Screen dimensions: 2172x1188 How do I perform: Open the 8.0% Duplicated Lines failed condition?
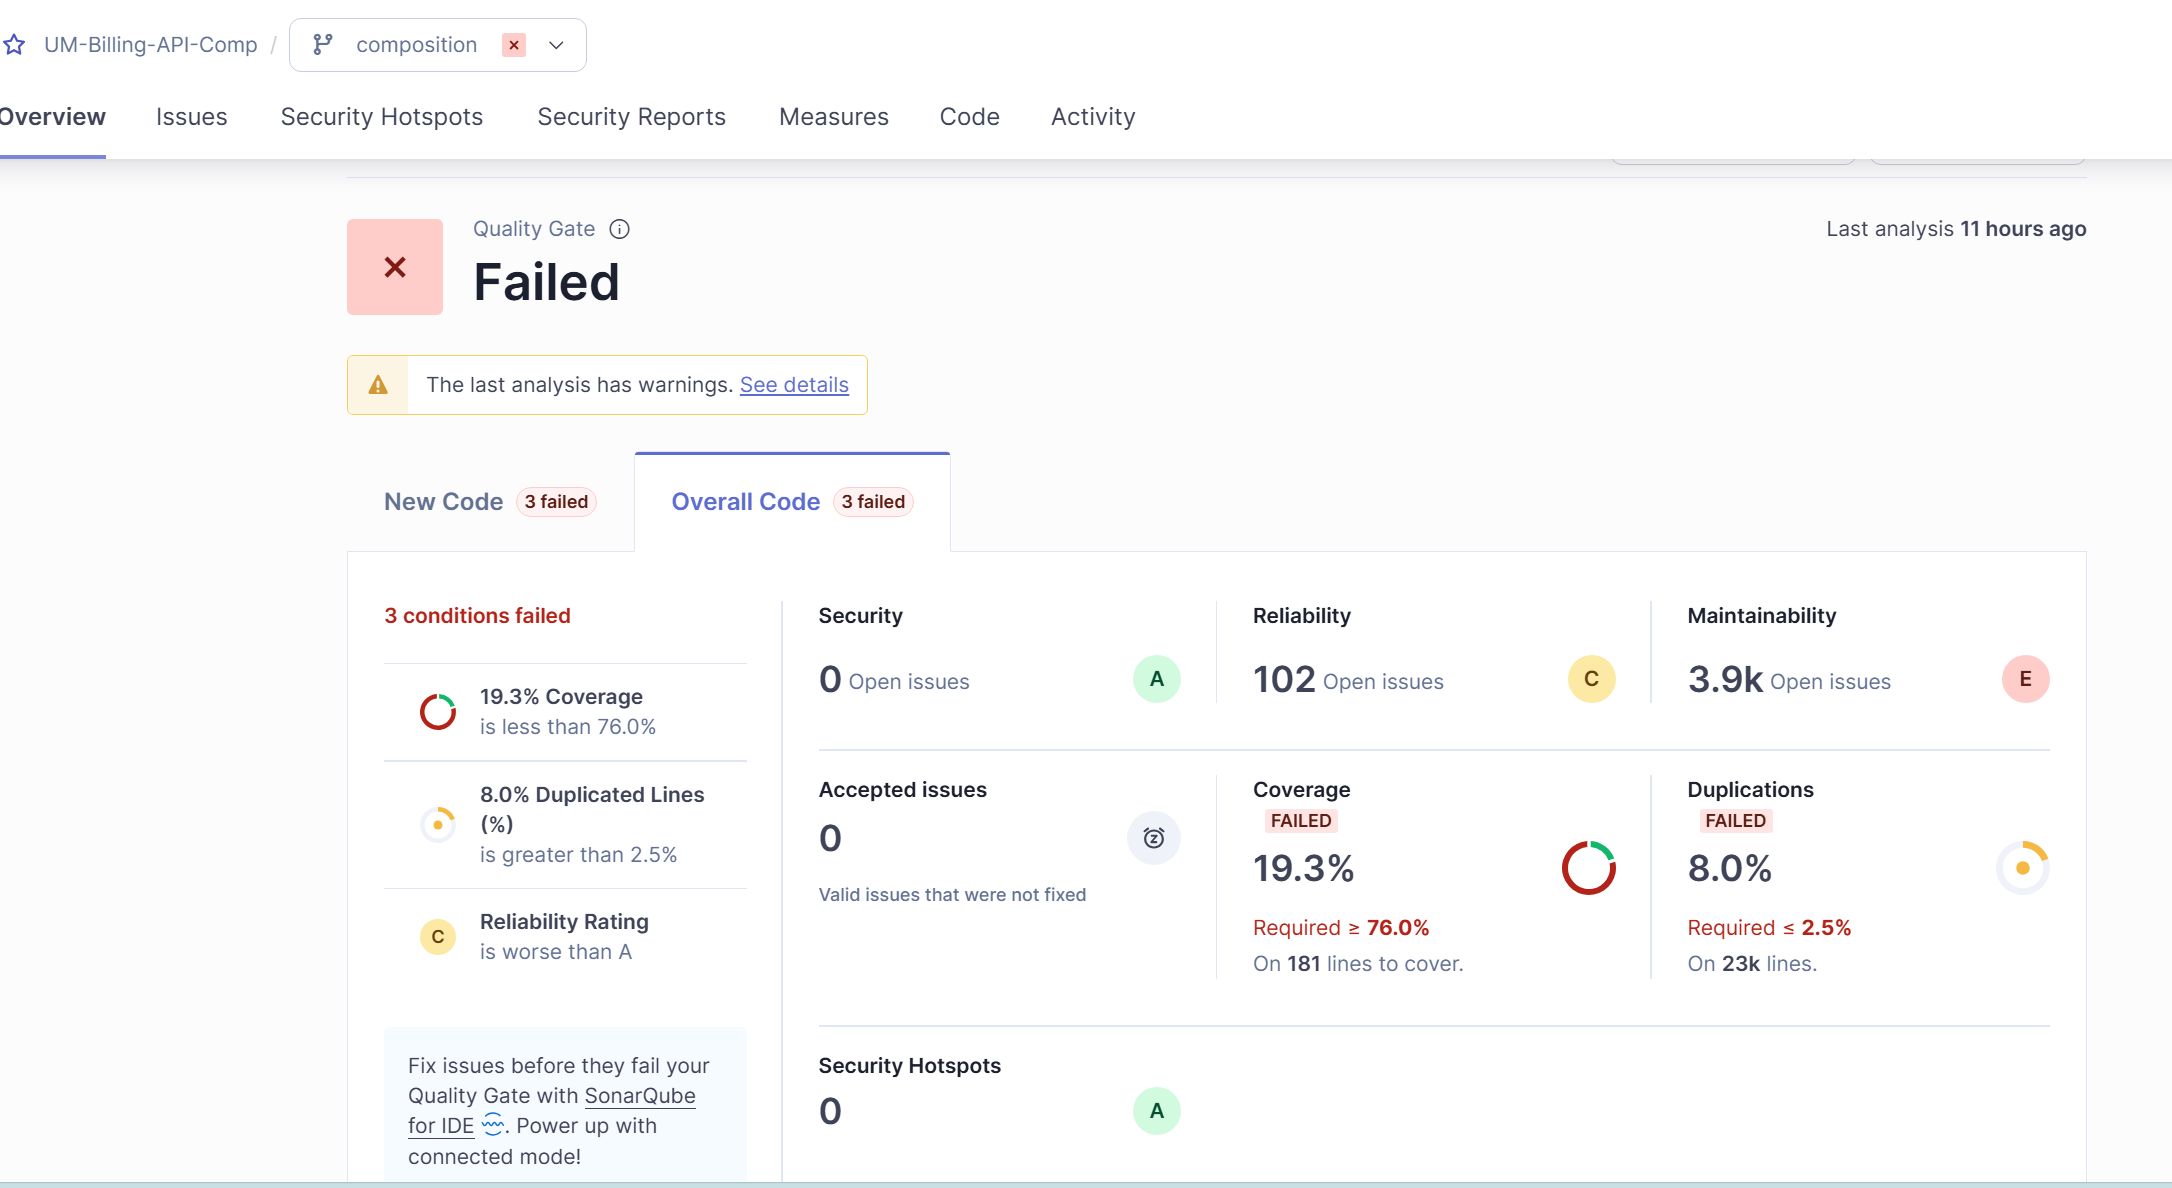565,825
